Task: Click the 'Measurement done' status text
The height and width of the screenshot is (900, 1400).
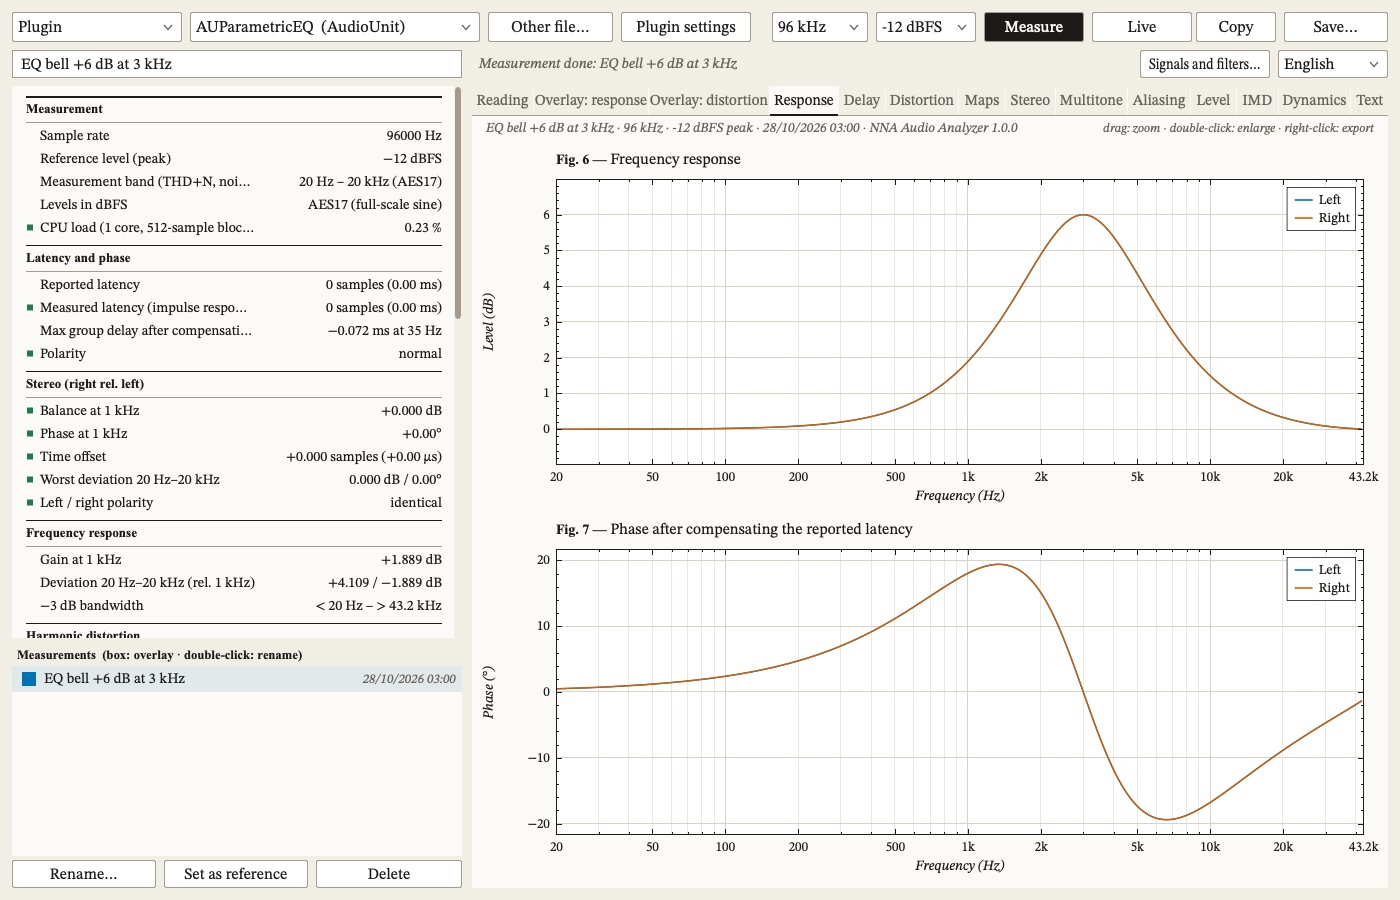Action: (x=608, y=64)
